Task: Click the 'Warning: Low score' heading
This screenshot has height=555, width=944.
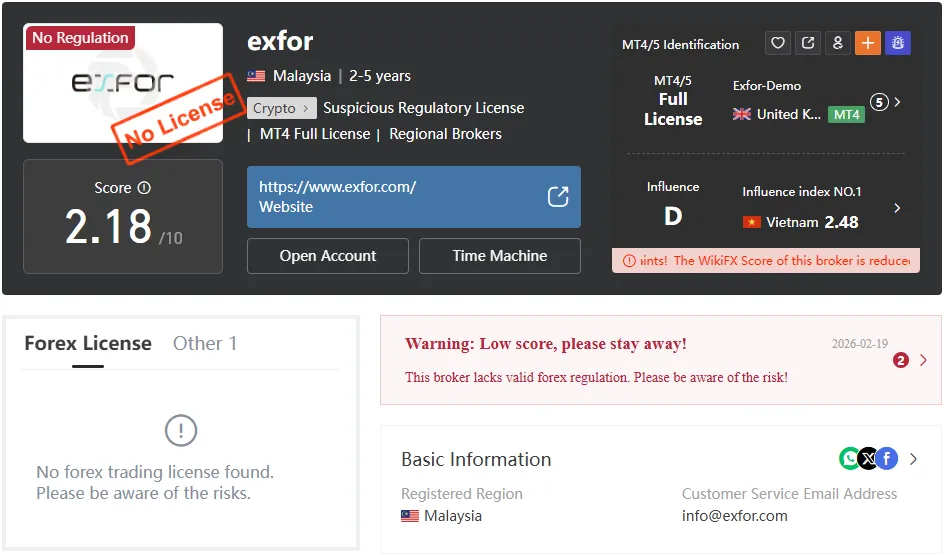Action: click(545, 344)
